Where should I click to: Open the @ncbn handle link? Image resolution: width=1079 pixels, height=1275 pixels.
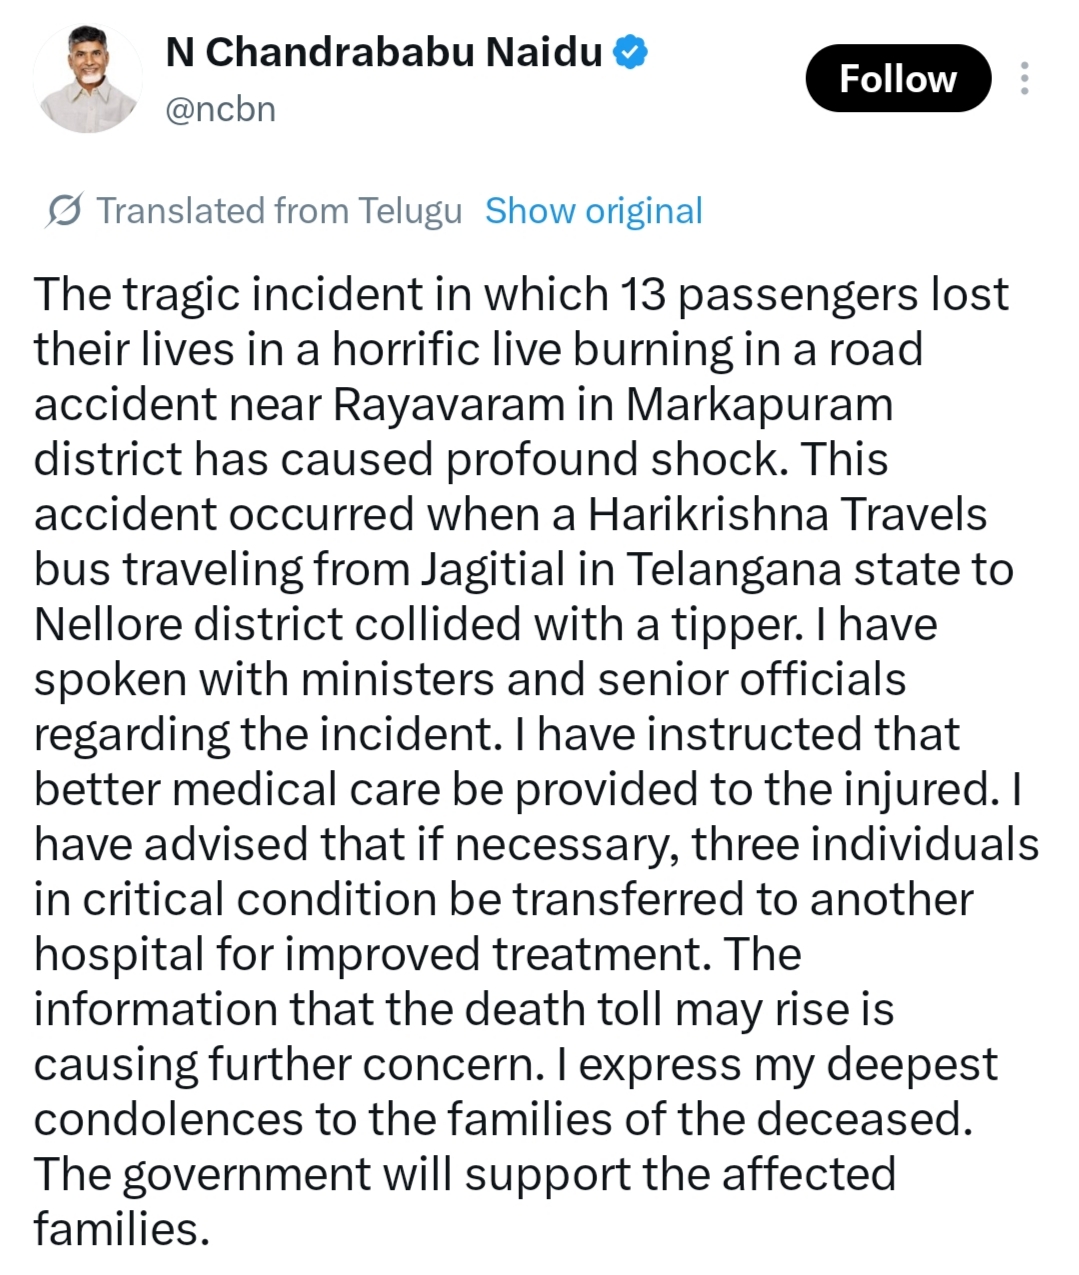tap(220, 109)
